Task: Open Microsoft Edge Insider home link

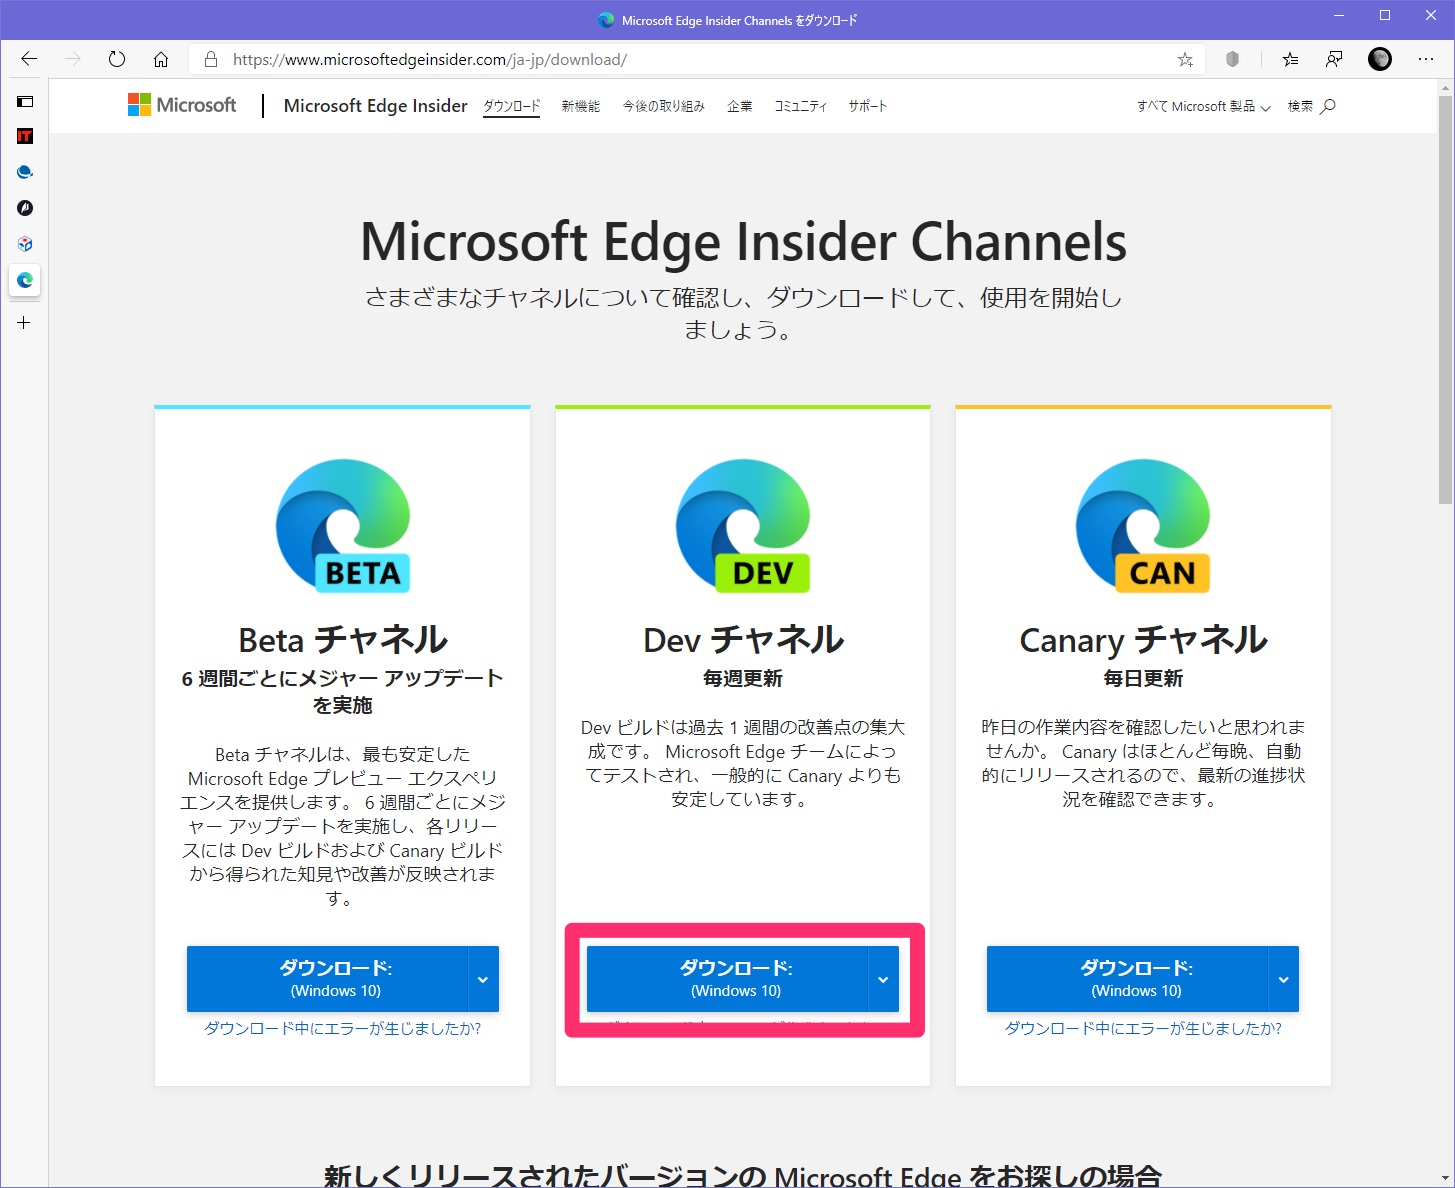Action: [375, 106]
